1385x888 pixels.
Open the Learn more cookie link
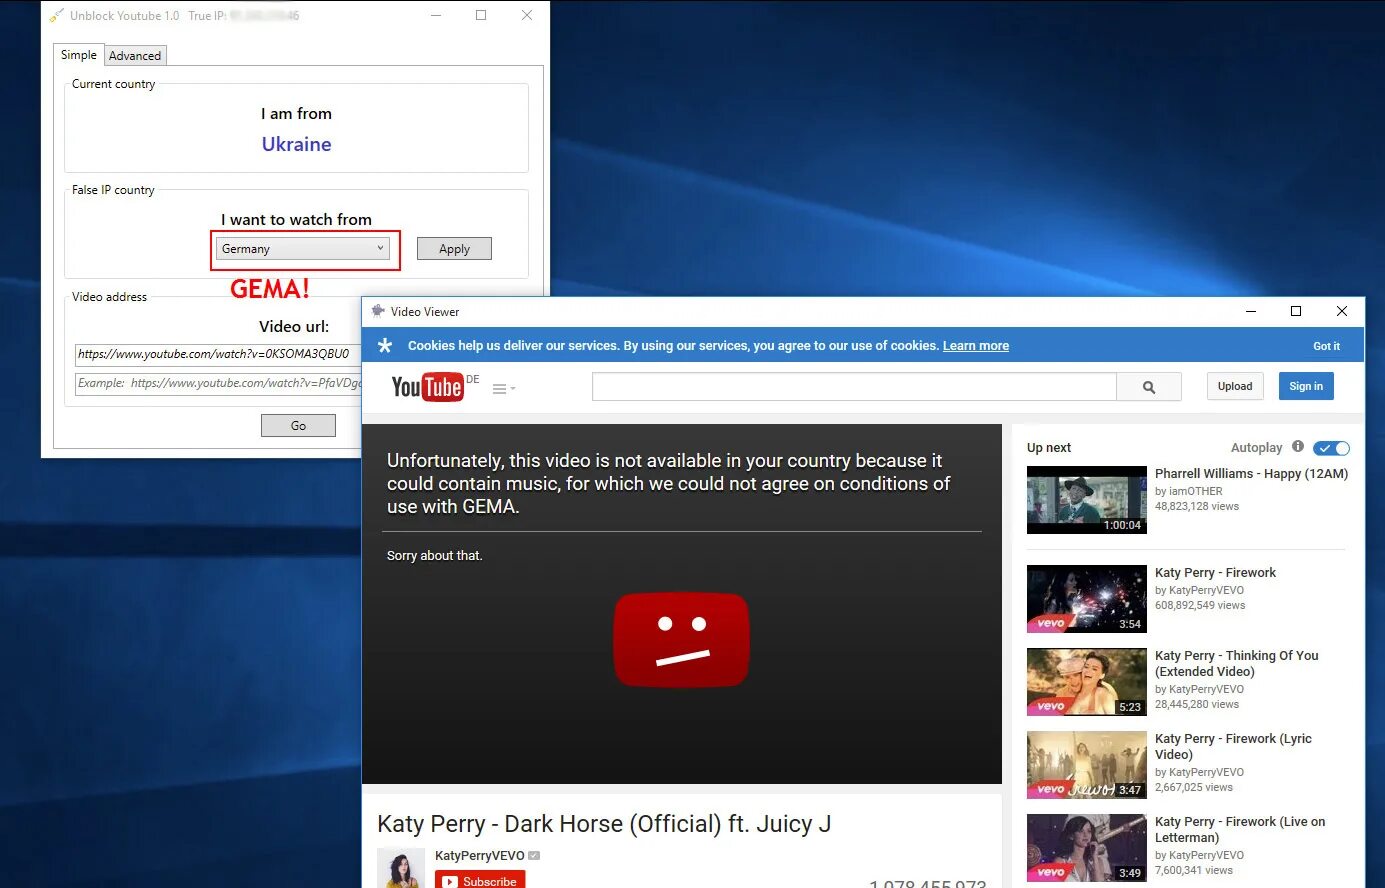976,346
